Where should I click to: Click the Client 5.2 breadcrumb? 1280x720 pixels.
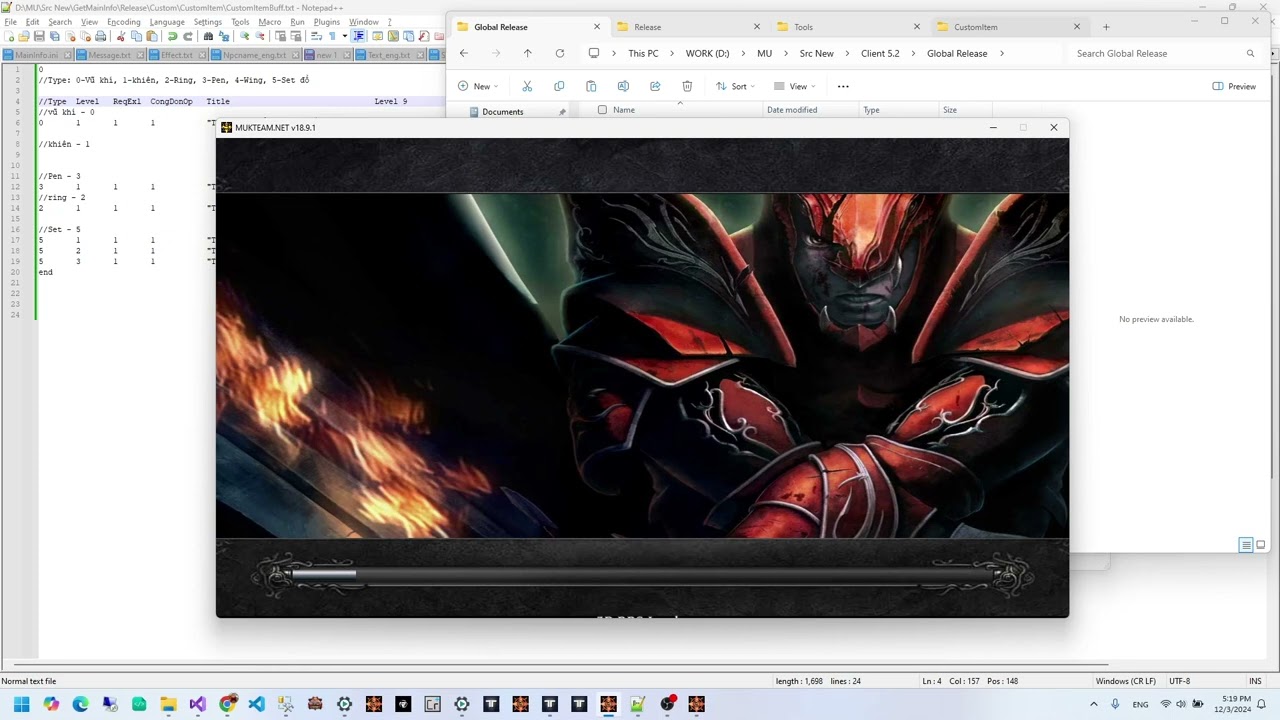click(x=880, y=54)
